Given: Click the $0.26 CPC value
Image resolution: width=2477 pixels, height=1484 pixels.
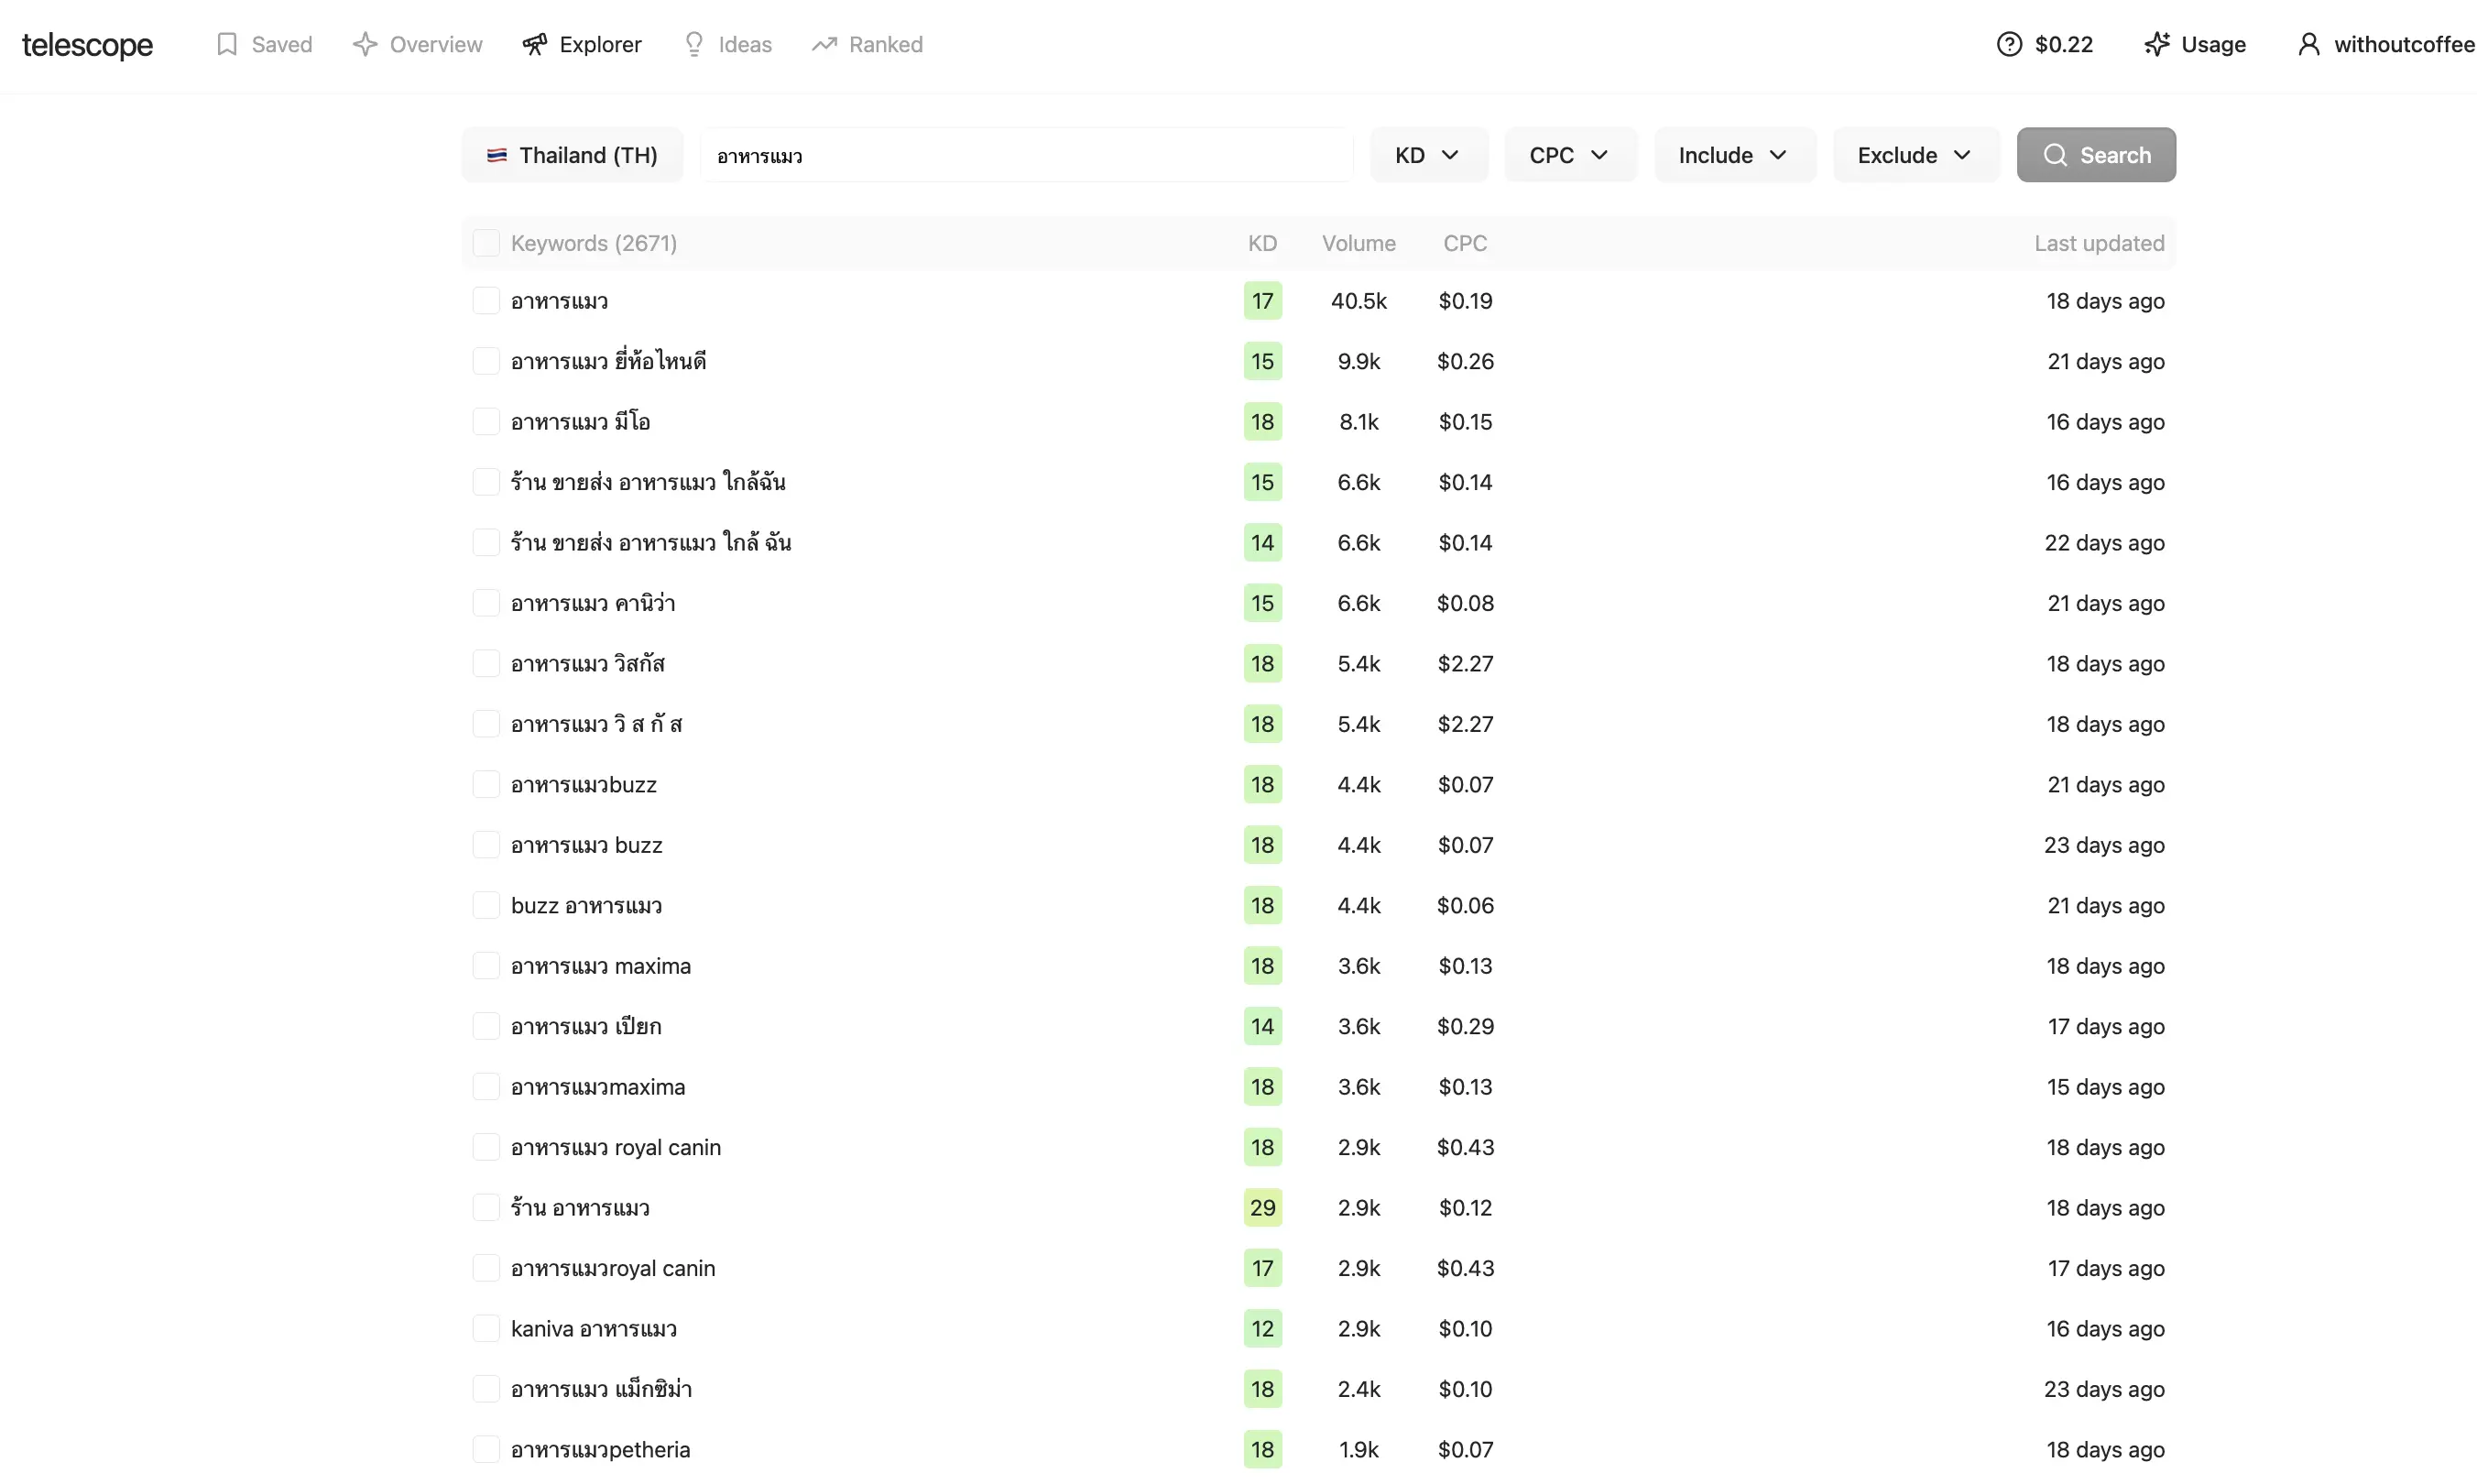Looking at the screenshot, I should [1464, 361].
